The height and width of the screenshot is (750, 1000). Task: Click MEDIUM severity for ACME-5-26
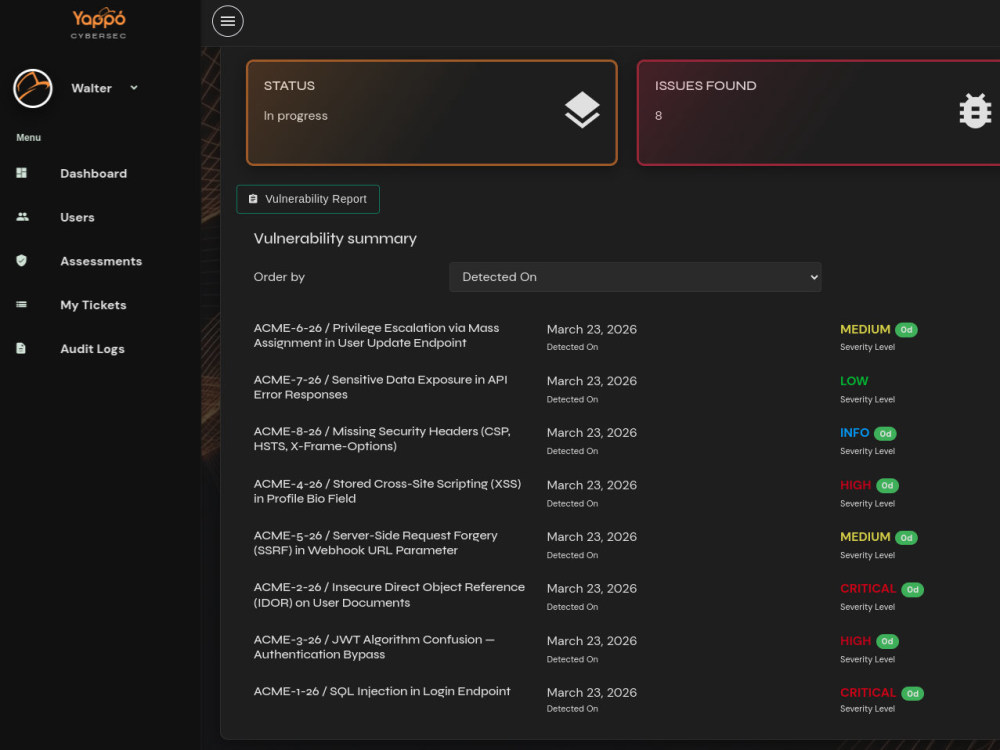865,536
